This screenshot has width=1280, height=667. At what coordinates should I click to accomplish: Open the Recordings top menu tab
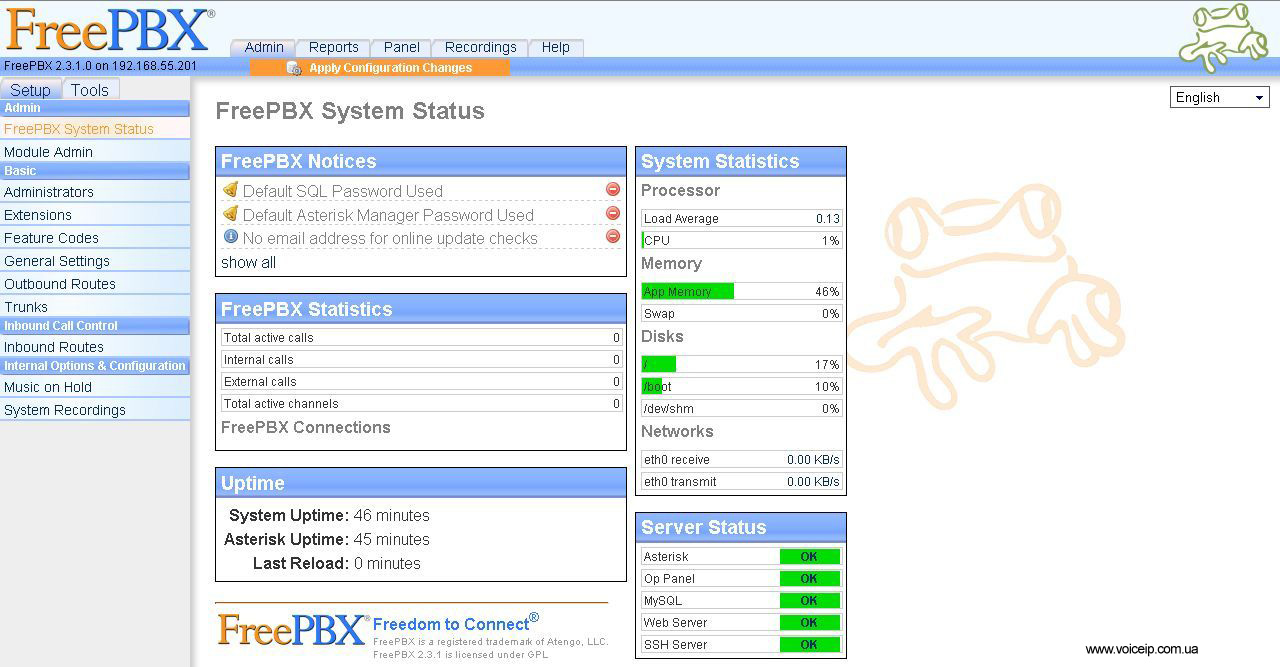pyautogui.click(x=481, y=47)
